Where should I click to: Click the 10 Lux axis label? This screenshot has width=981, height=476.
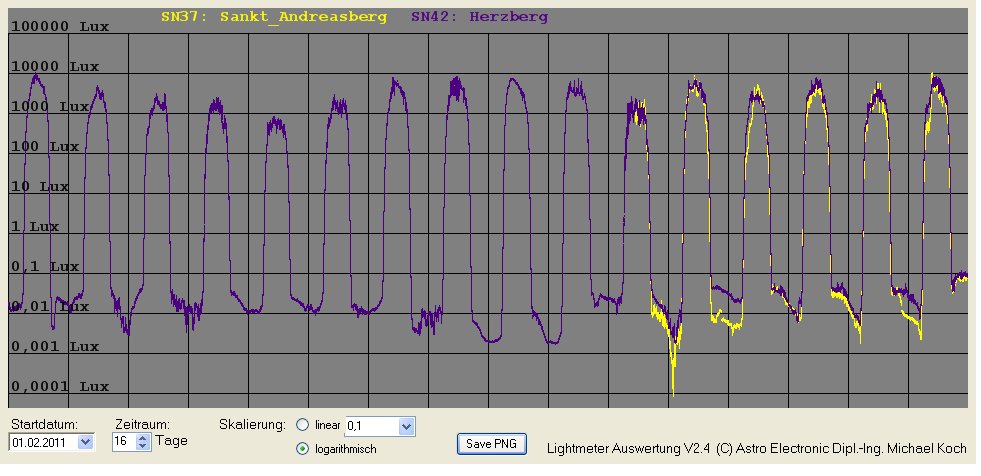tap(40, 187)
